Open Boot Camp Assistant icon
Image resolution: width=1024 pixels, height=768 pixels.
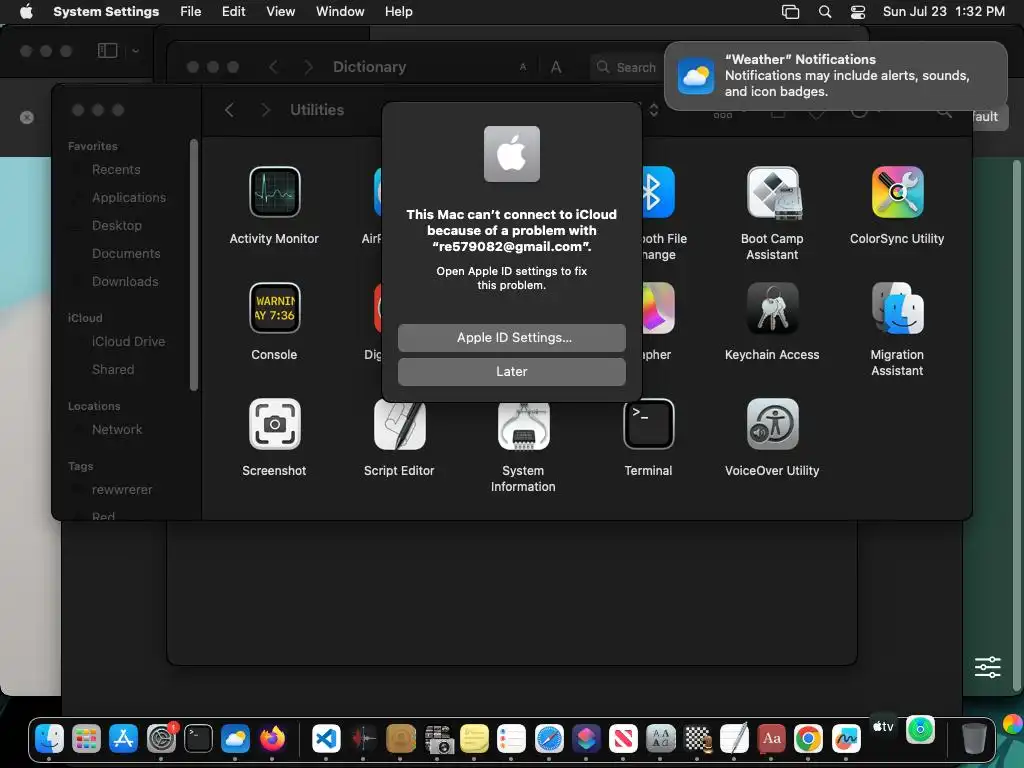click(774, 192)
